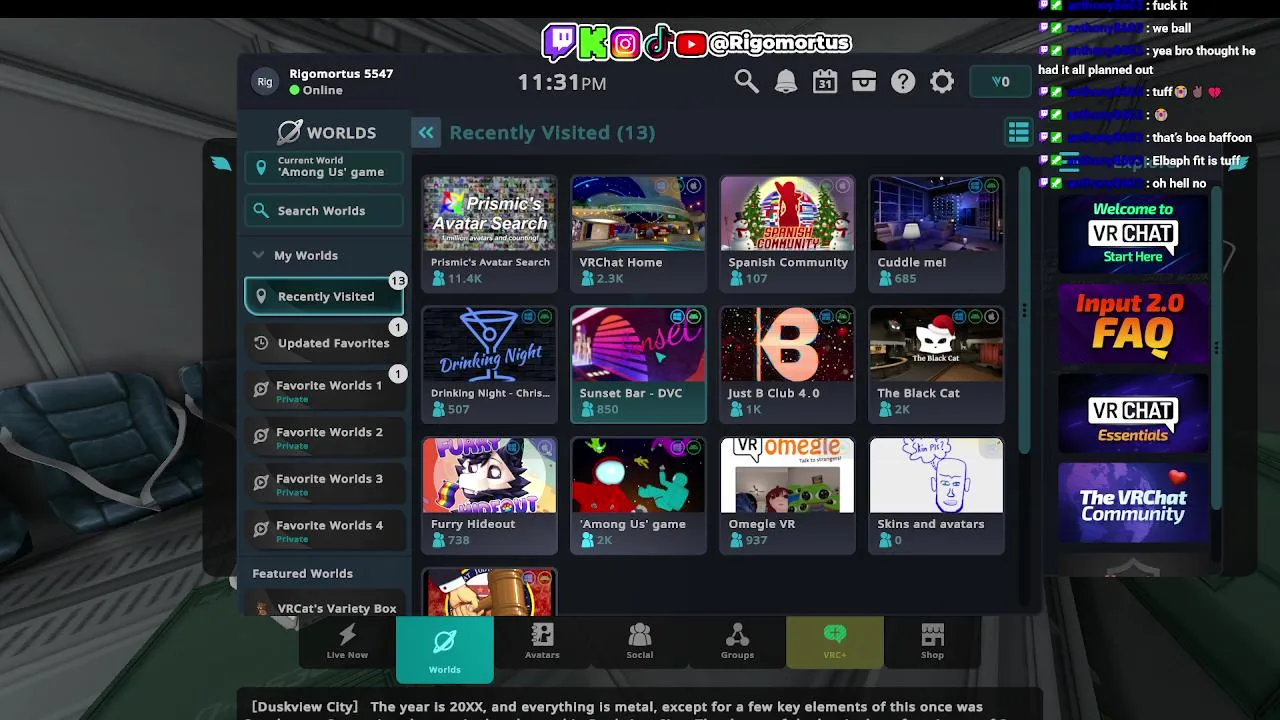Click the 11:31 PM clock display
The width and height of the screenshot is (1280, 720).
click(x=562, y=83)
